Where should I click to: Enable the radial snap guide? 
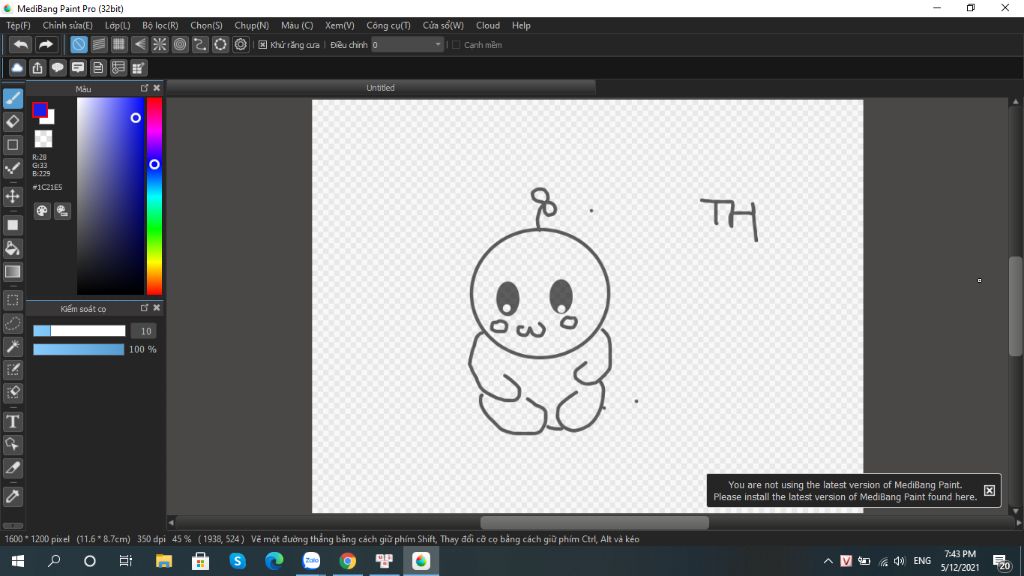pyautogui.click(x=159, y=44)
